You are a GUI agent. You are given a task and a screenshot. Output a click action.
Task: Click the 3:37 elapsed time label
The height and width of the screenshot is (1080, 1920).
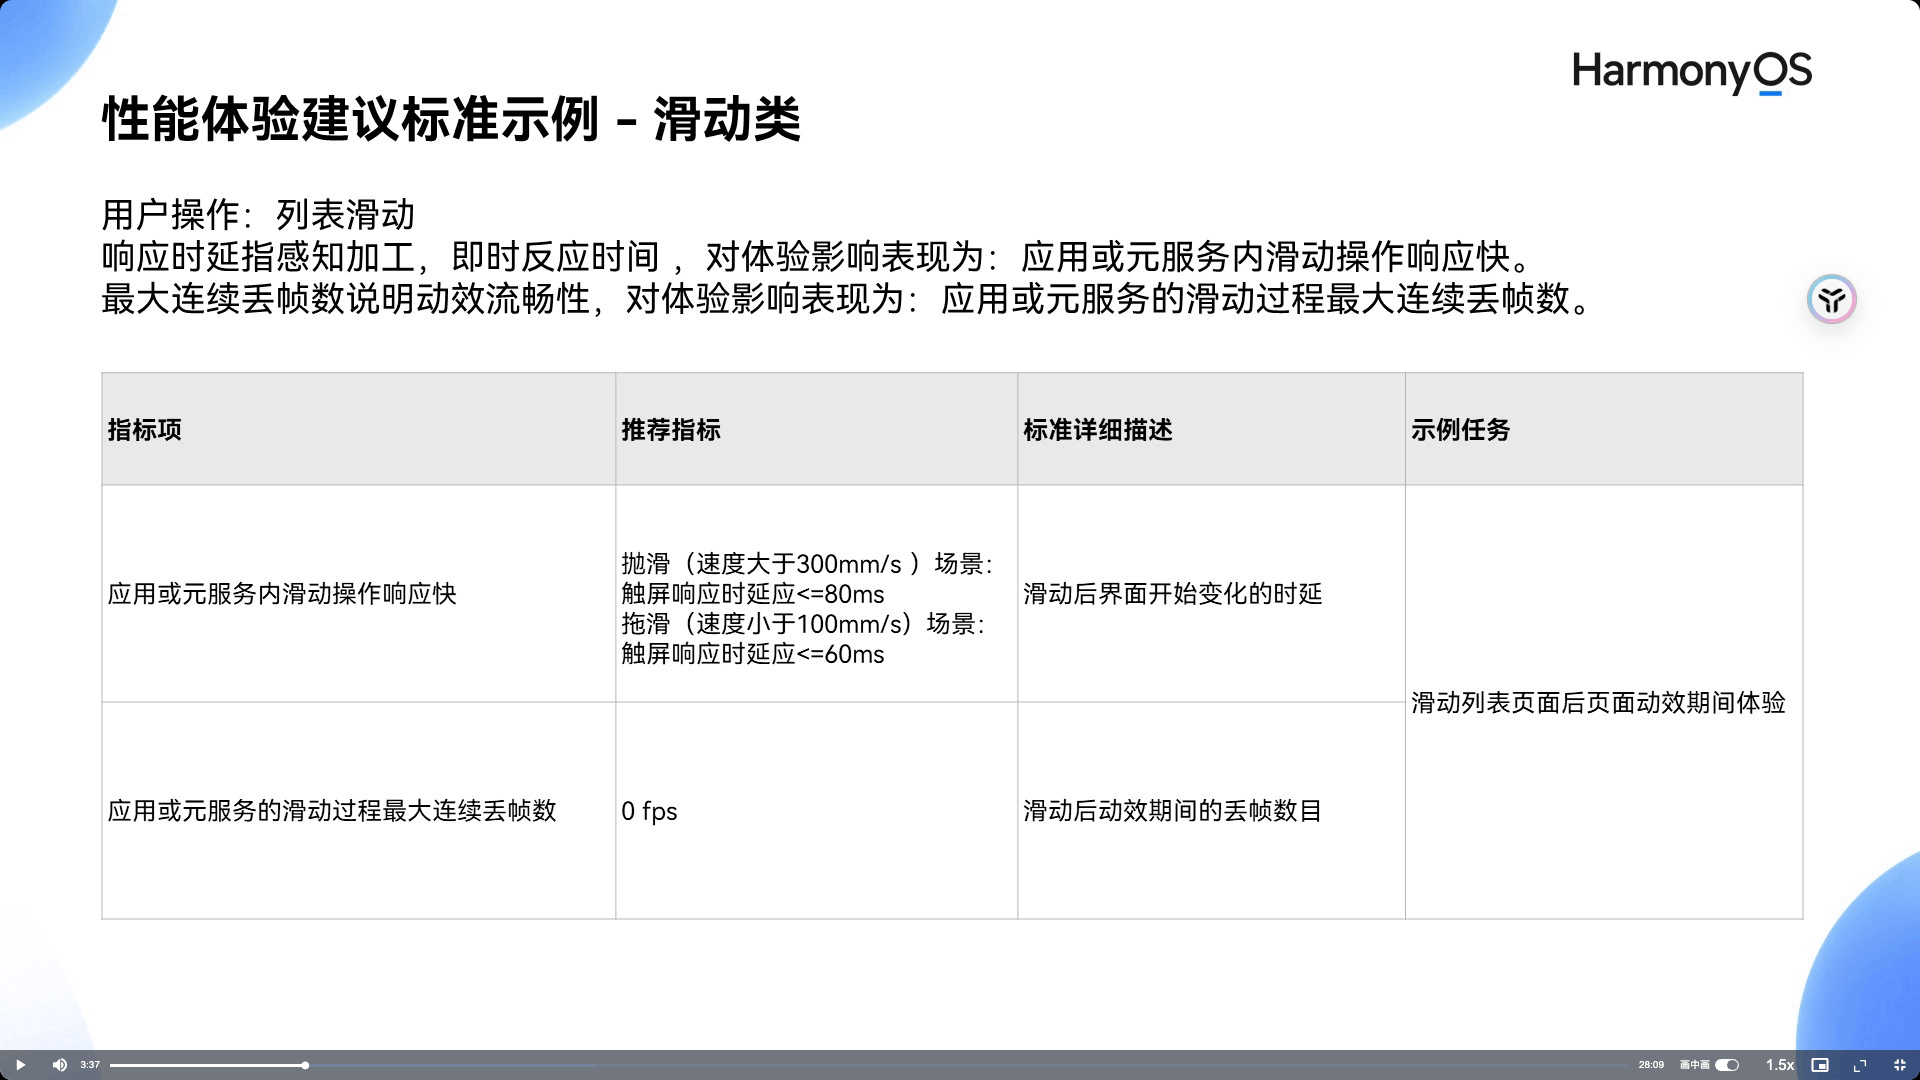[x=90, y=1065]
